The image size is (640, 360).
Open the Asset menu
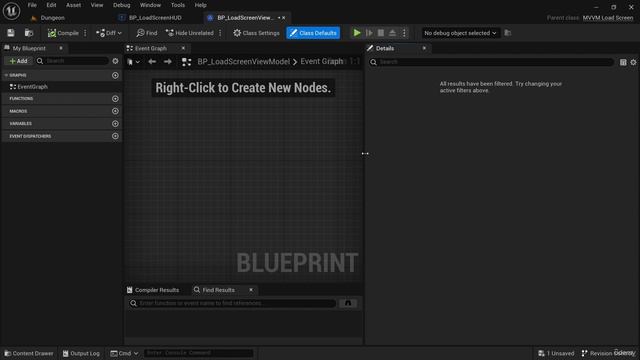73,5
